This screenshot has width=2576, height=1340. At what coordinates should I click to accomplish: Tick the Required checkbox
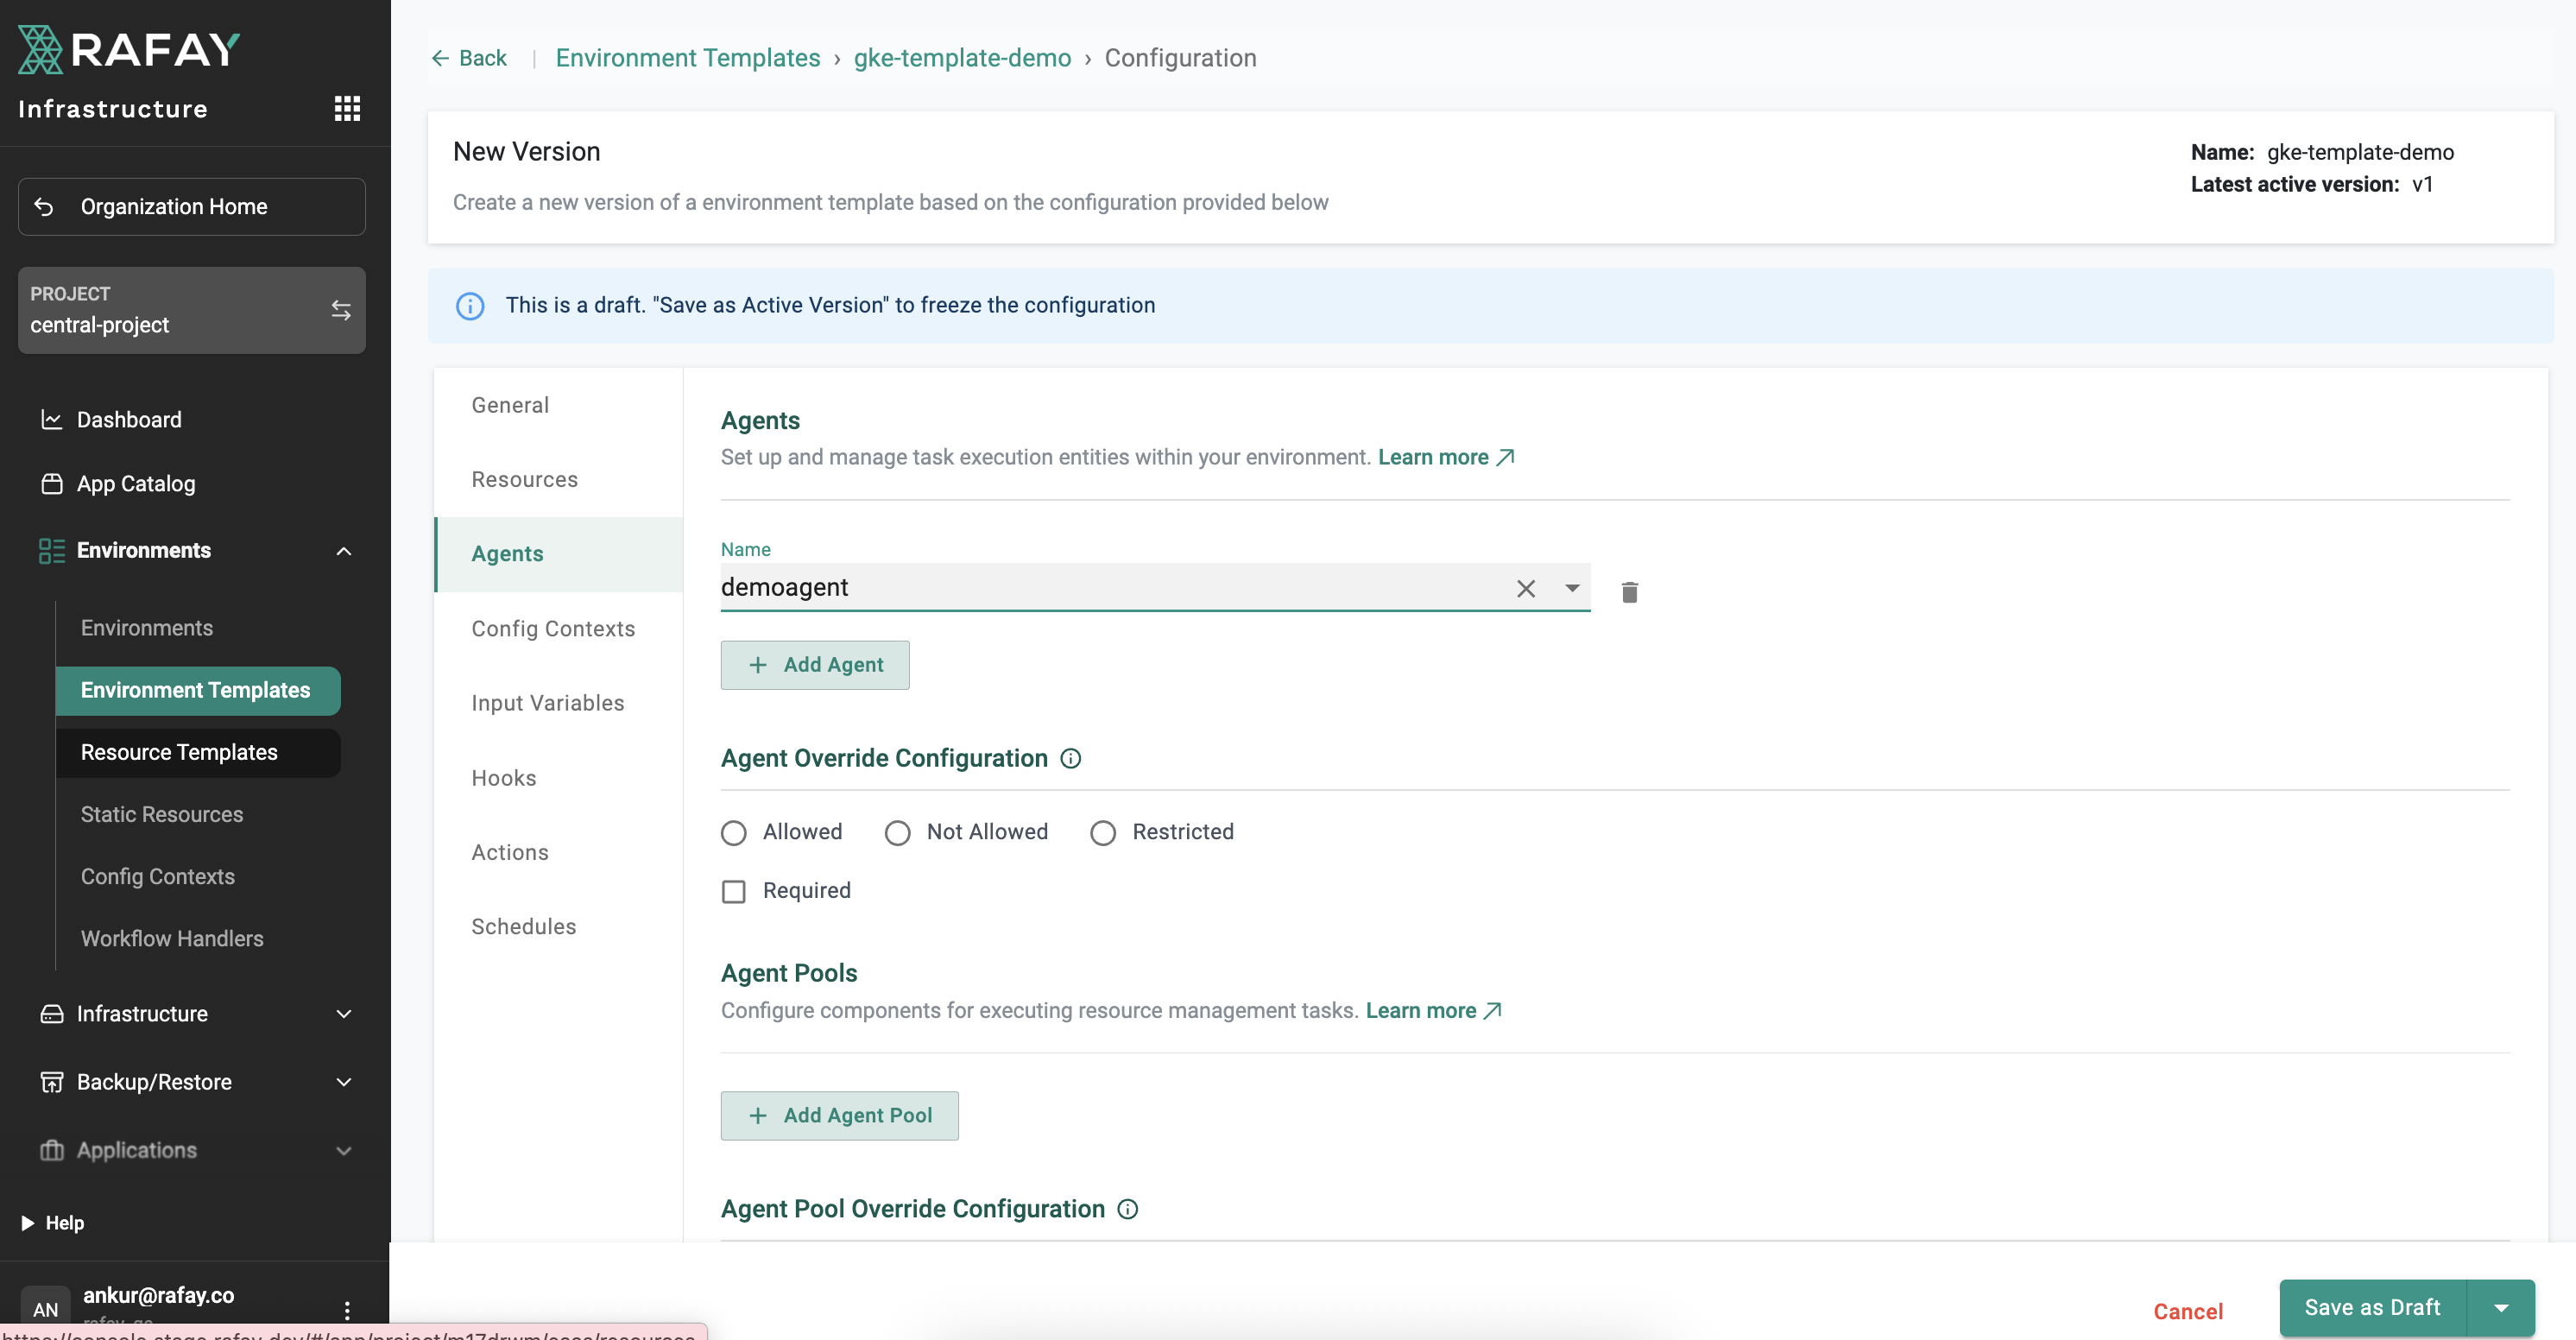[x=734, y=890]
